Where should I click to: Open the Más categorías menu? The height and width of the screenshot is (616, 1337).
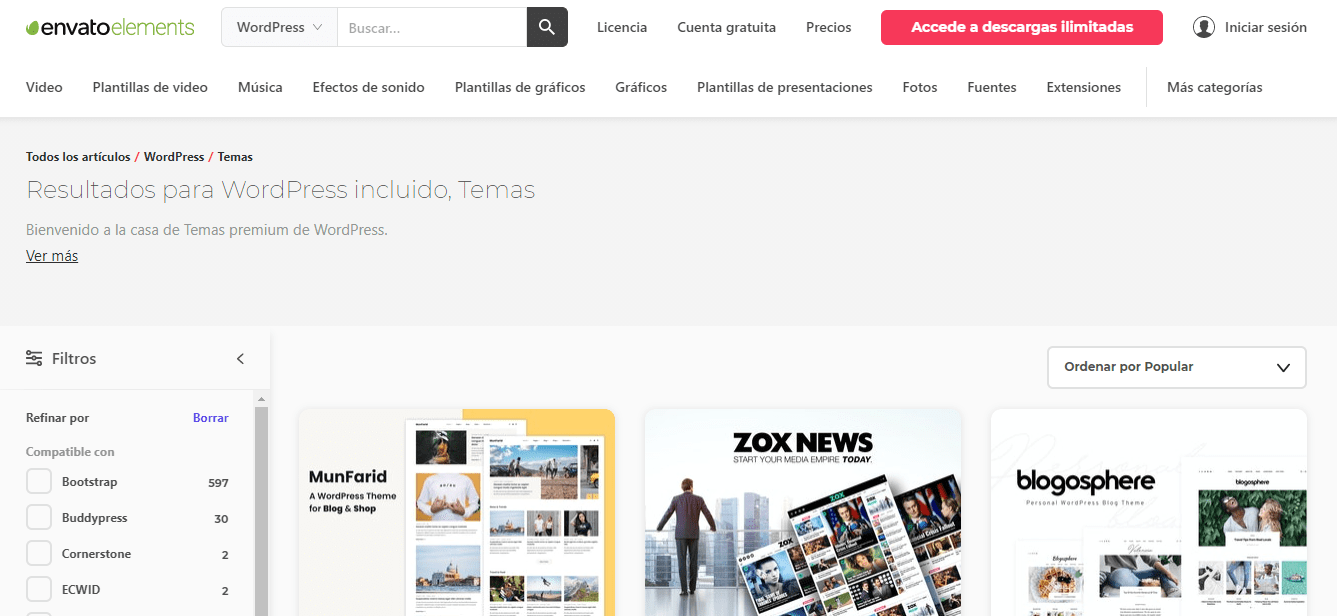pos(1214,87)
